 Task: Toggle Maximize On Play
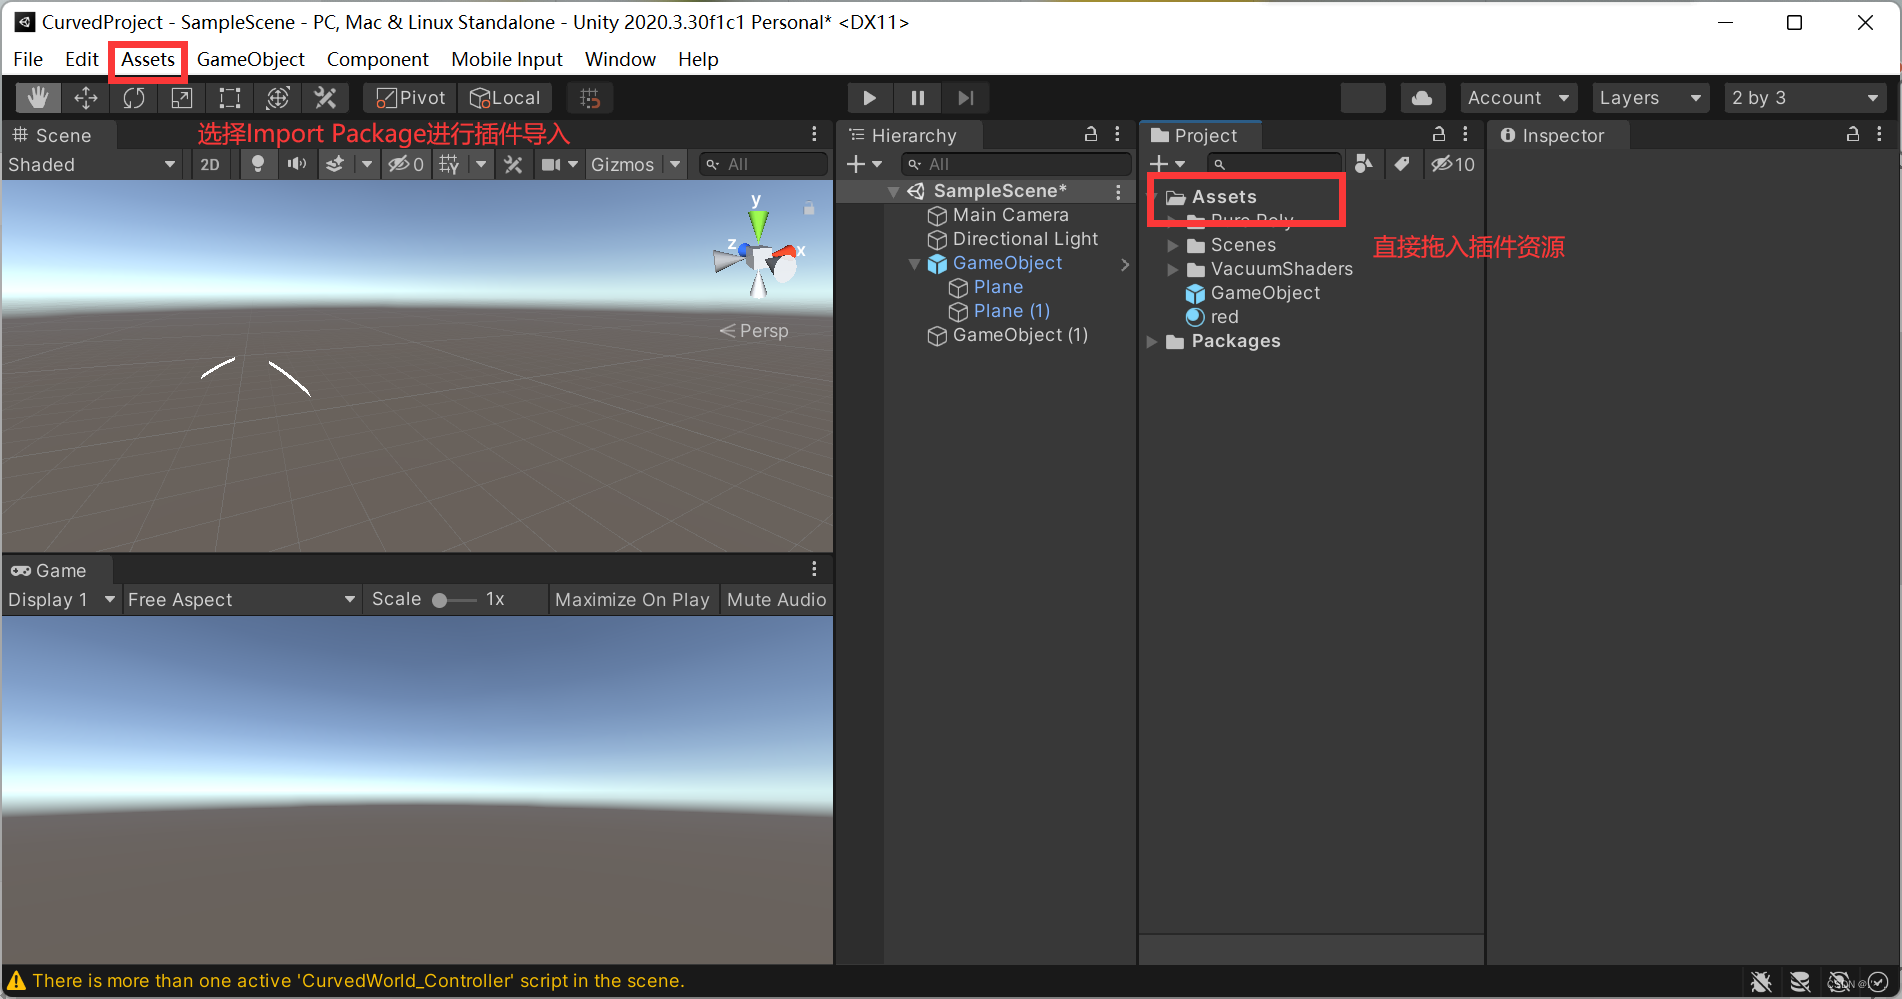[632, 600]
